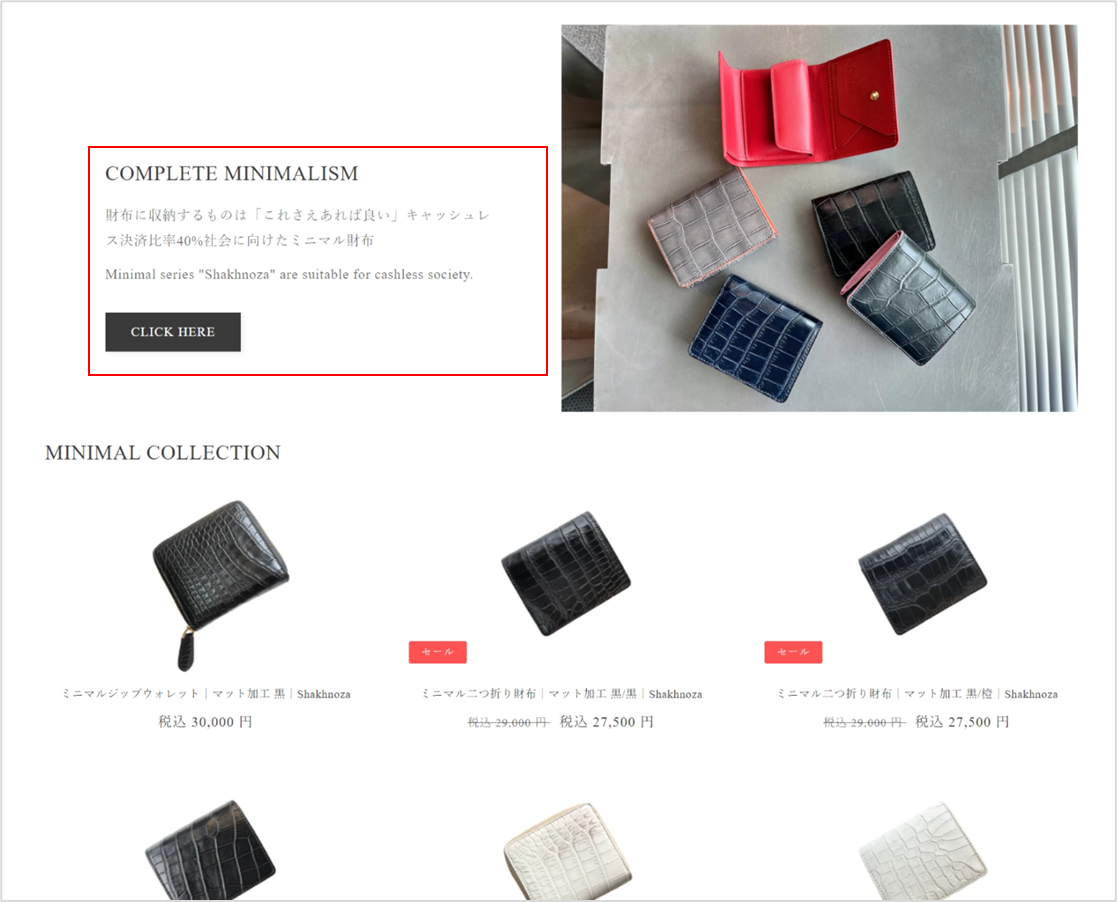The height and width of the screenshot is (902, 1117).
Task: Click the セール badge on 黒/橙 wallet
Action: pyautogui.click(x=793, y=652)
